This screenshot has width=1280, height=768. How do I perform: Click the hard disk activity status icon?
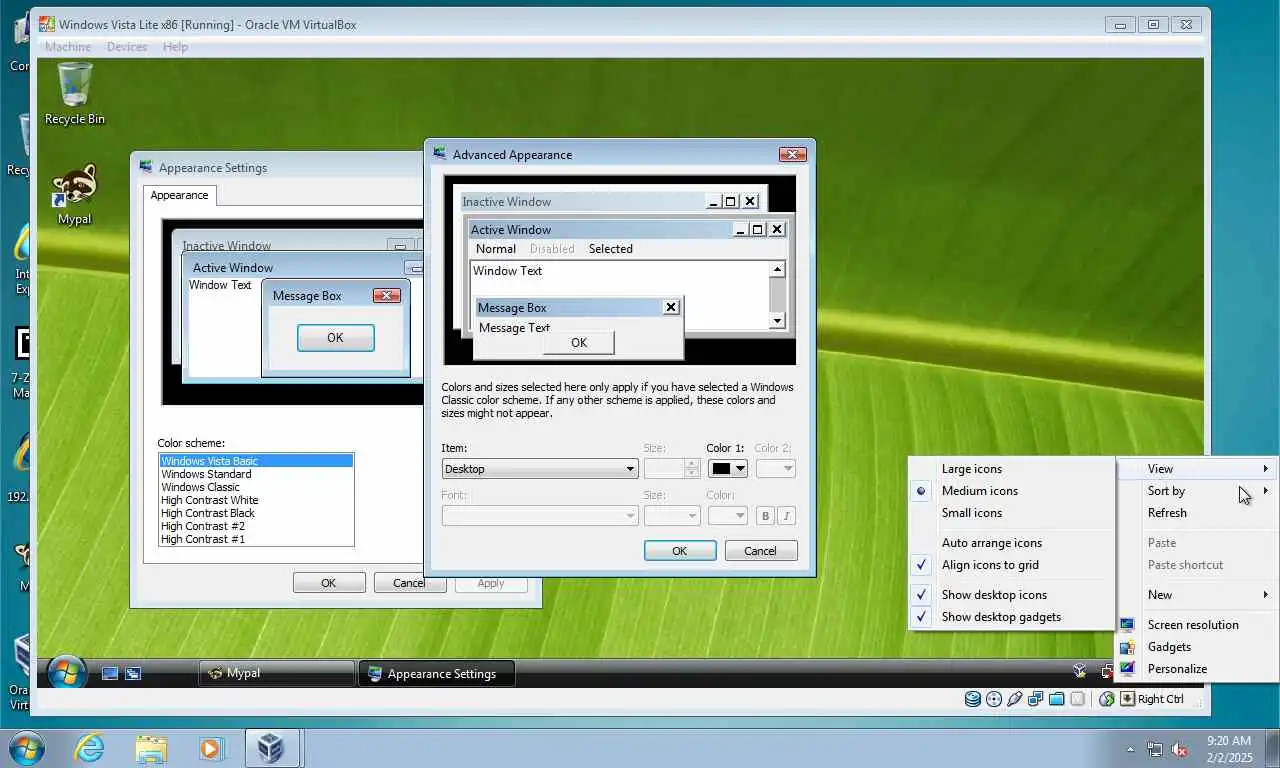pyautogui.click(x=972, y=699)
